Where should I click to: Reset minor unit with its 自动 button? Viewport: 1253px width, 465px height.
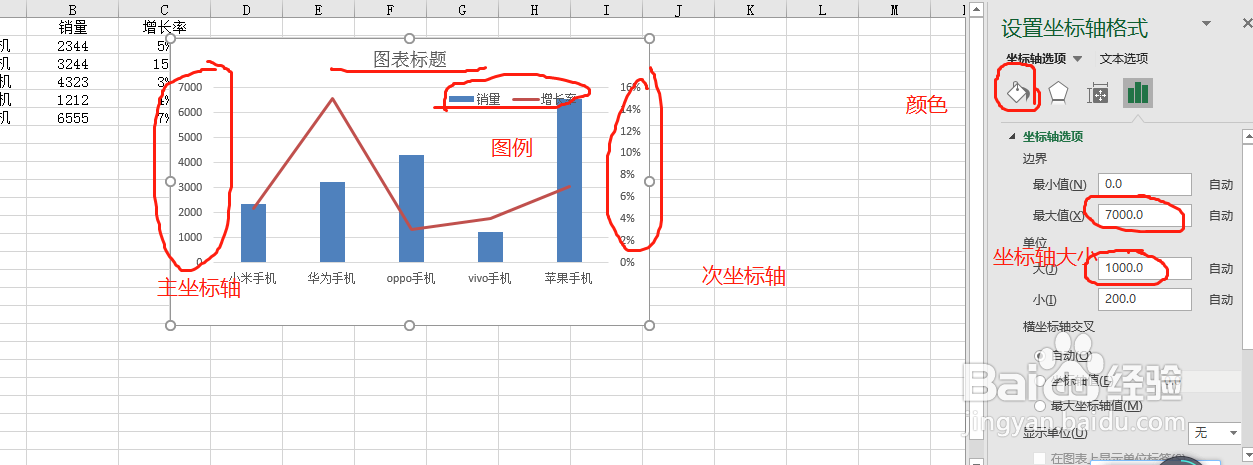tap(1221, 300)
